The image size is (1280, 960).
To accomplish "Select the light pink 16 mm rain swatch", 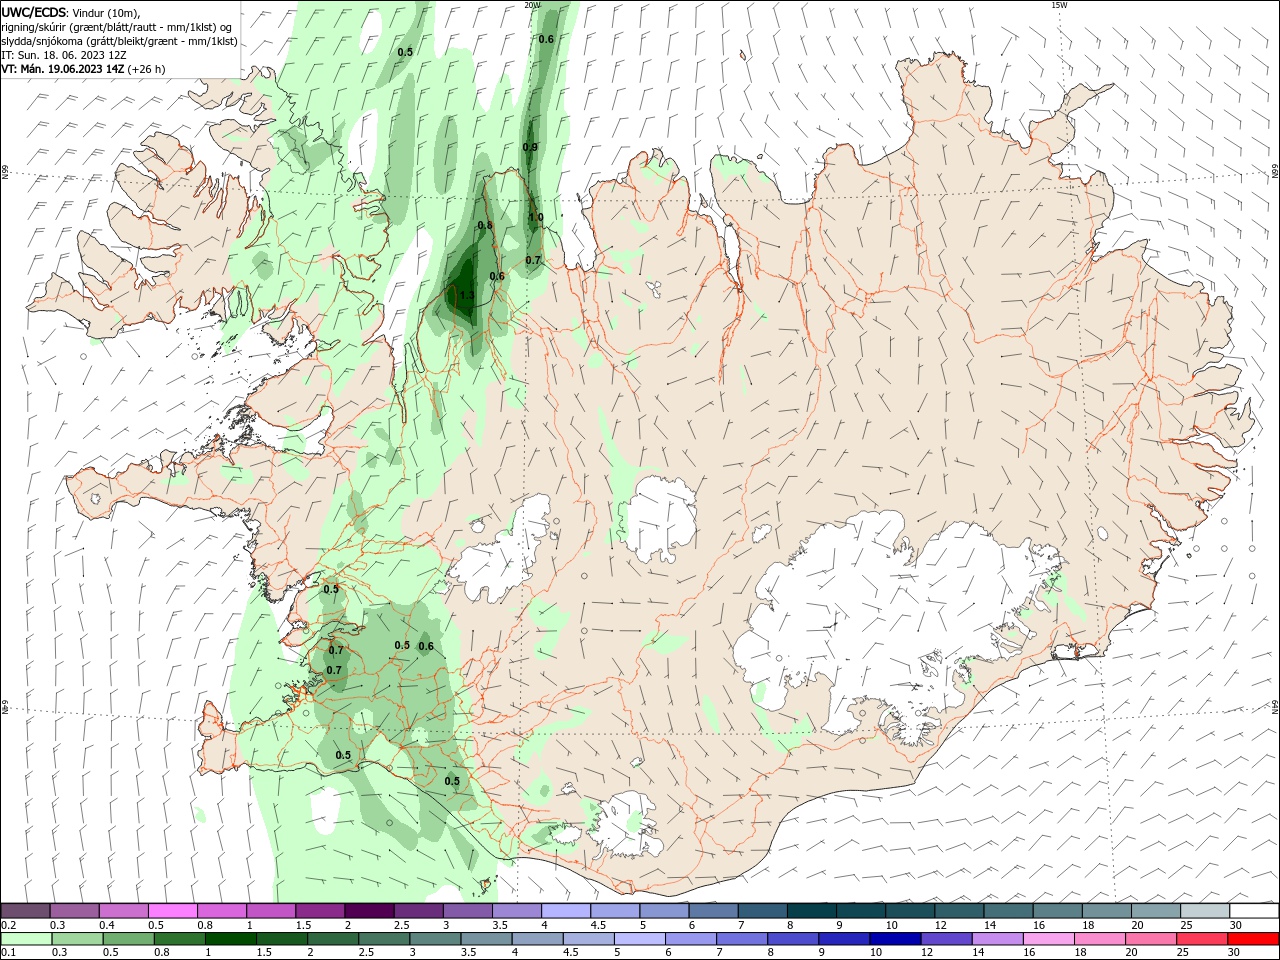I will pos(1049,939).
